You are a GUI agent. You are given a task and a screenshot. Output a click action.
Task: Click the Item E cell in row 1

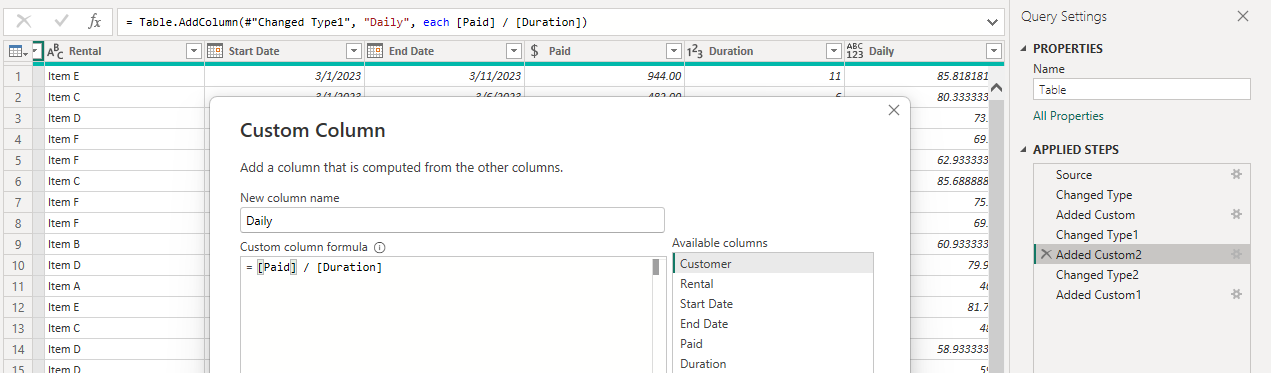(x=125, y=75)
